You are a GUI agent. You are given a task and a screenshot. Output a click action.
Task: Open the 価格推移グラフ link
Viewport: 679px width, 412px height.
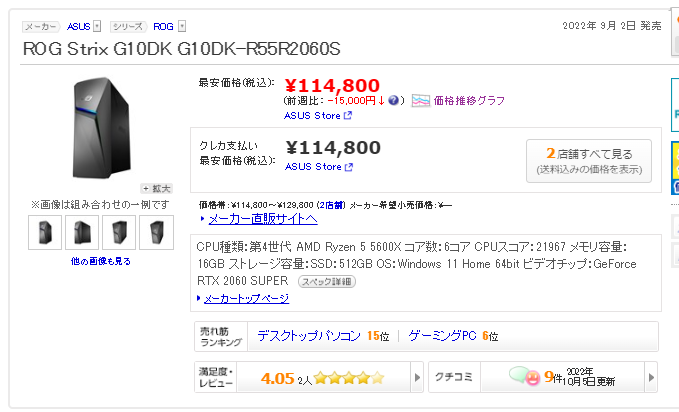(x=470, y=101)
